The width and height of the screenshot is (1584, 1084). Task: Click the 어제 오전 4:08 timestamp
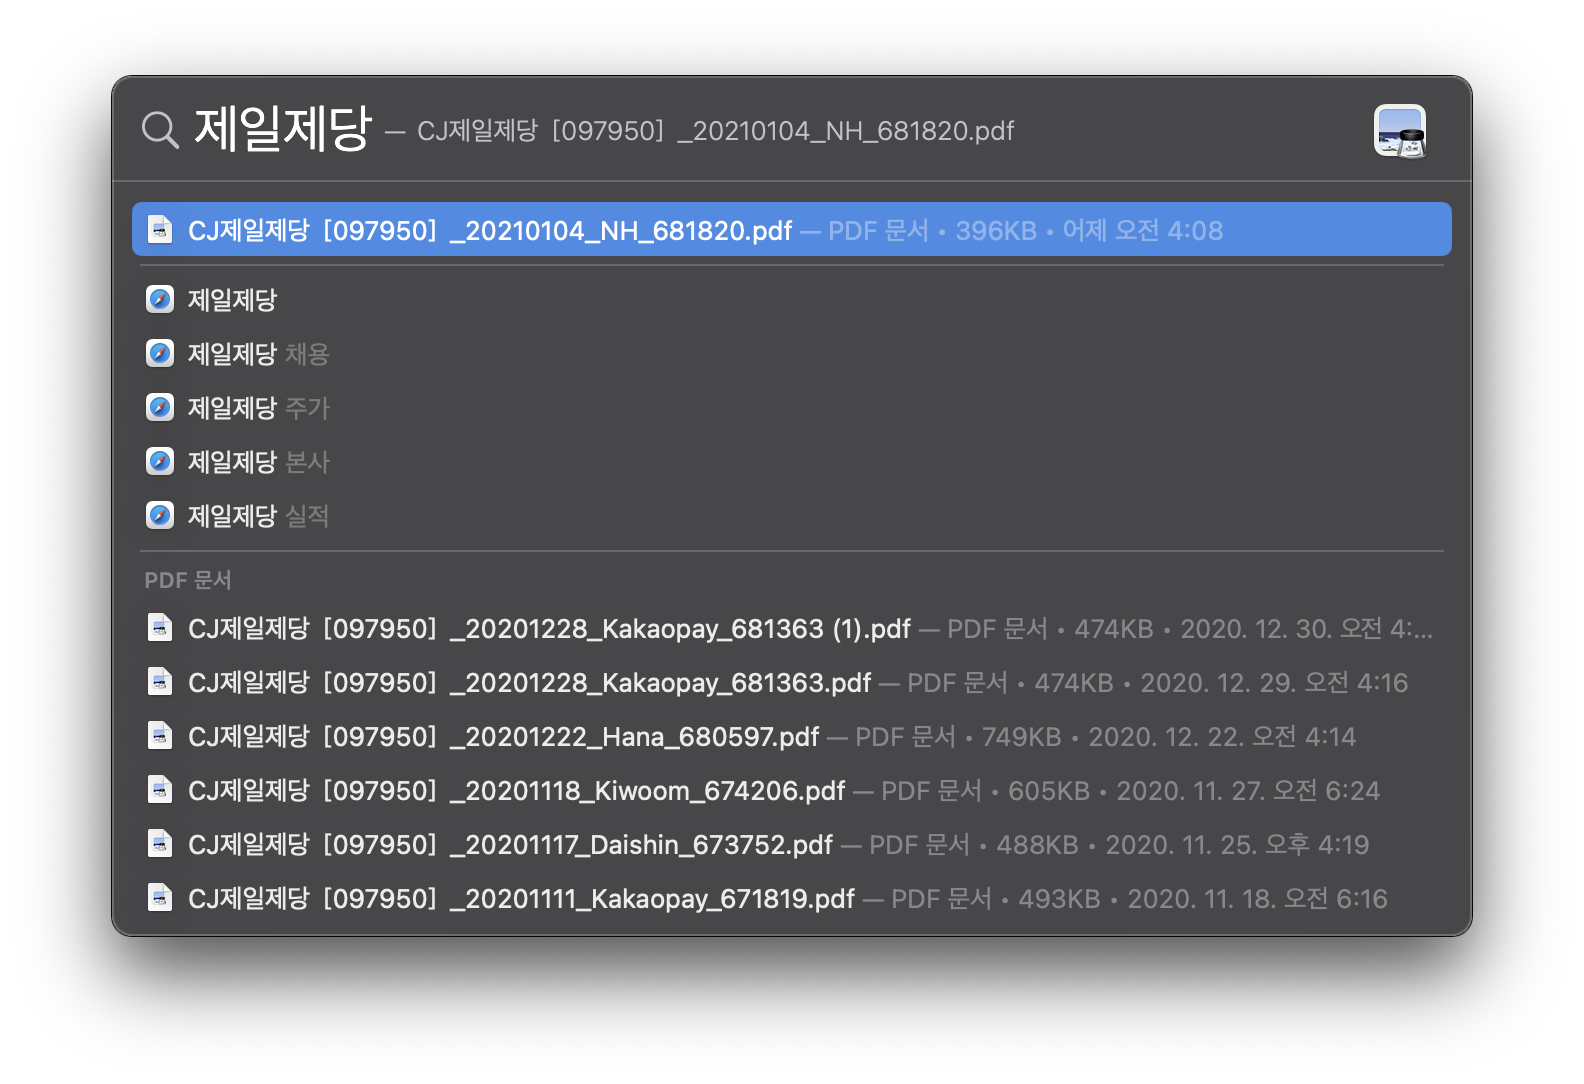(x=1143, y=231)
